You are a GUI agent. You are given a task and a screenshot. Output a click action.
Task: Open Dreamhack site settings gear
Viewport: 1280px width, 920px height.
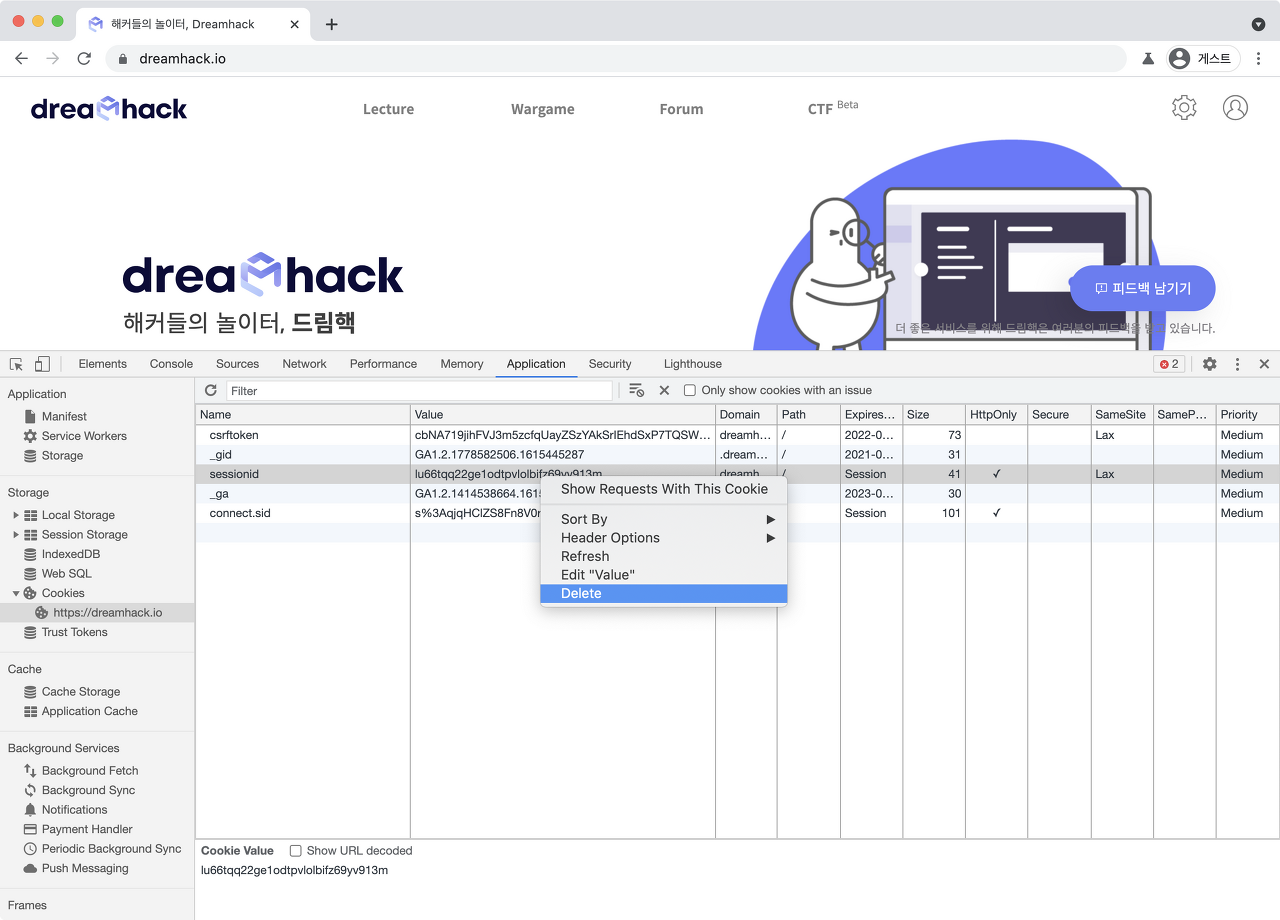tap(1184, 108)
